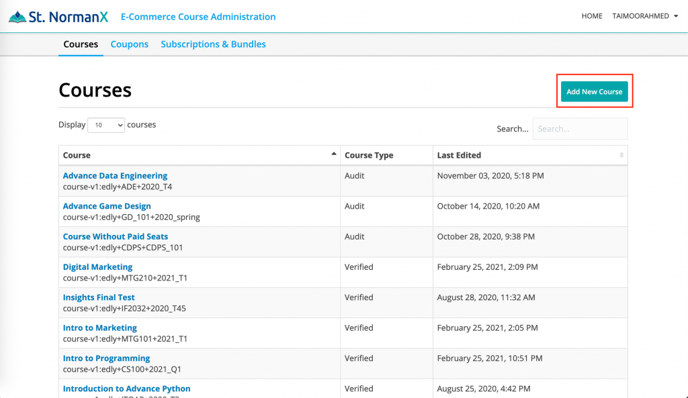Open the Intro to Marketing course
Viewport: 688px width, 398px height.
100,327
